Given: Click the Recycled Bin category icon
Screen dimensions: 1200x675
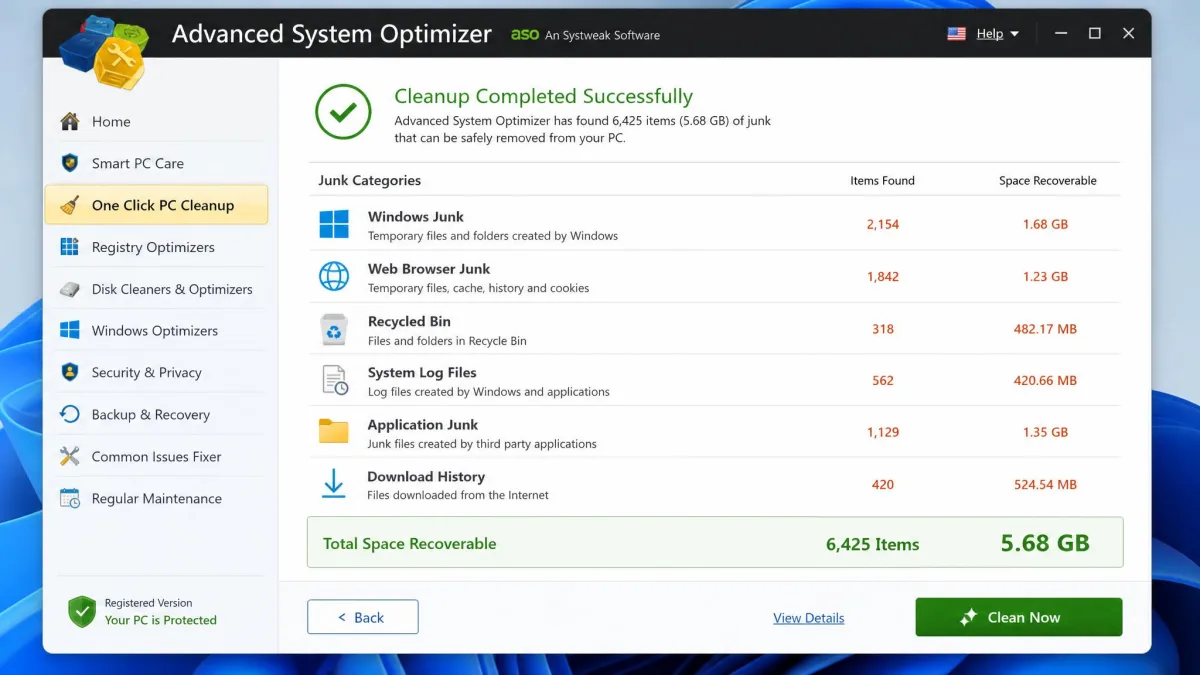Looking at the screenshot, I should click(334, 329).
